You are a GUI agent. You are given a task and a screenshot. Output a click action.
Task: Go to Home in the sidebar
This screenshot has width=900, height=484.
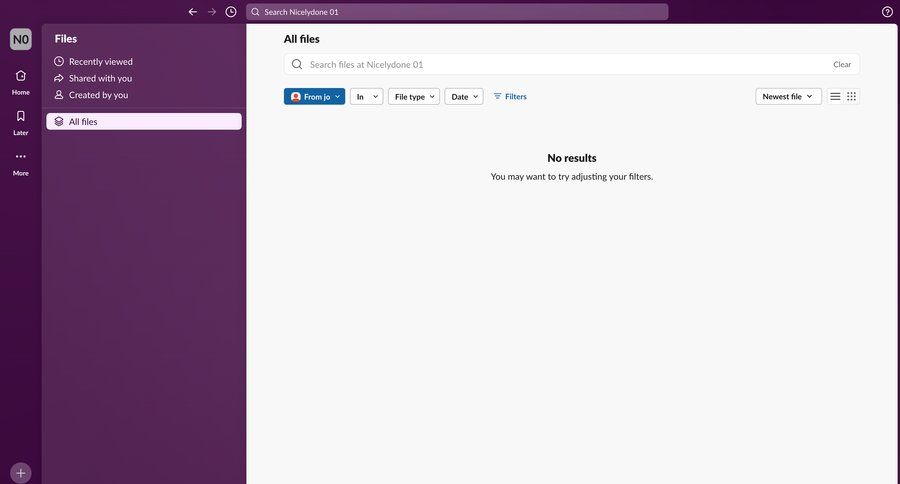click(x=21, y=82)
